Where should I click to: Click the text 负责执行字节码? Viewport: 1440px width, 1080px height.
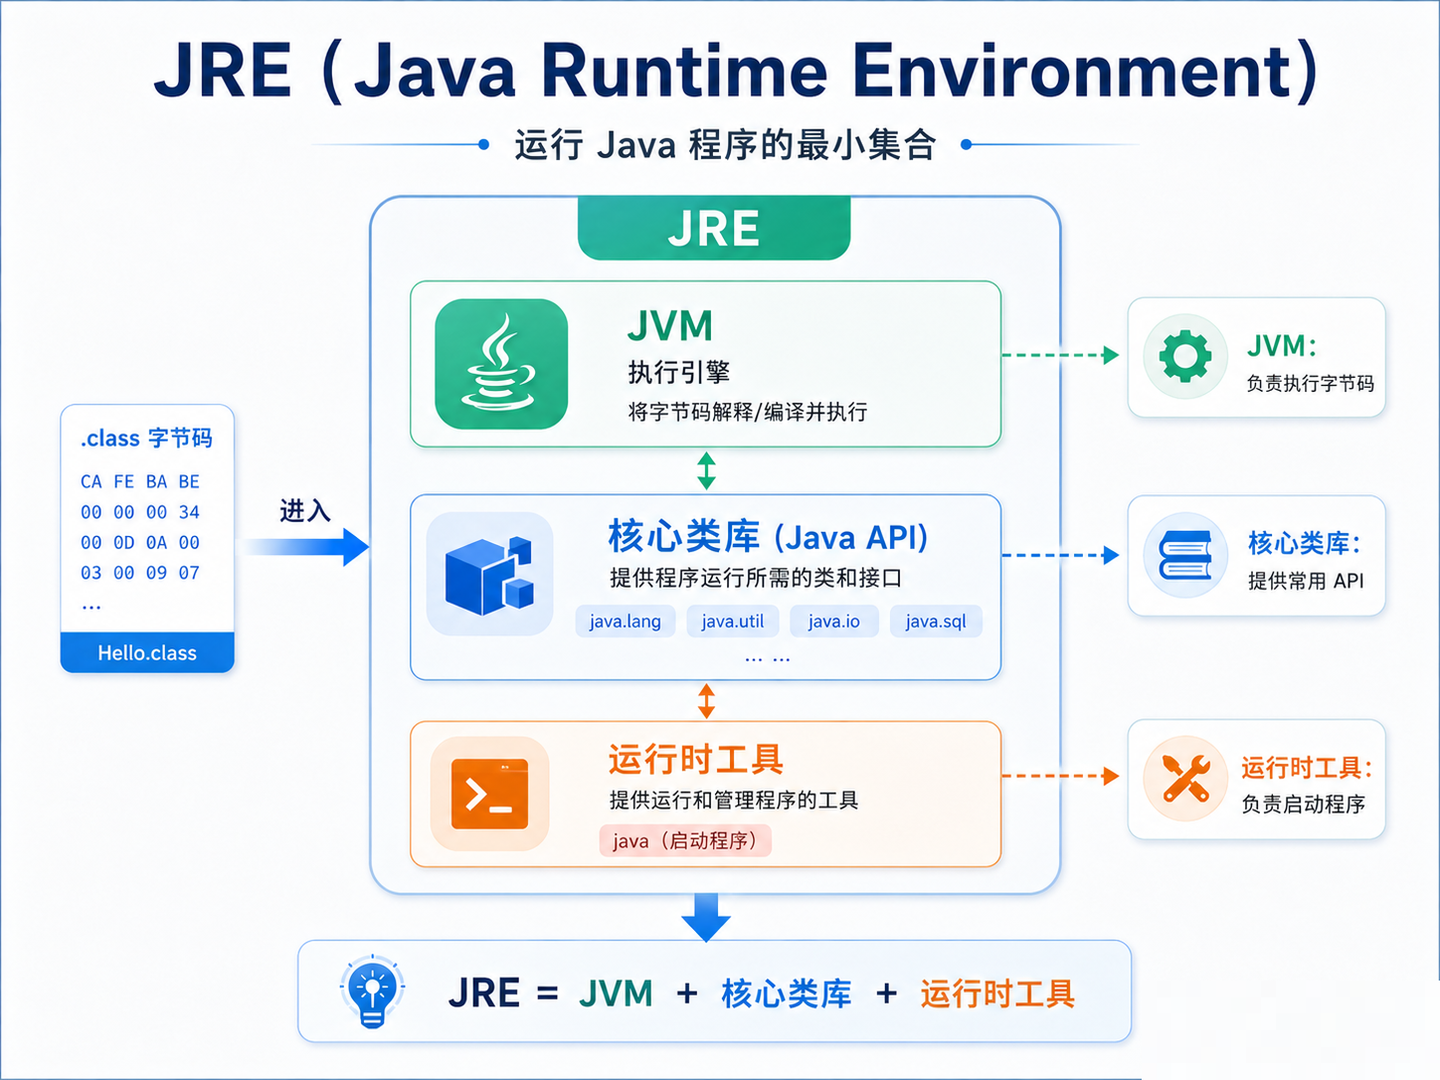tap(1310, 383)
